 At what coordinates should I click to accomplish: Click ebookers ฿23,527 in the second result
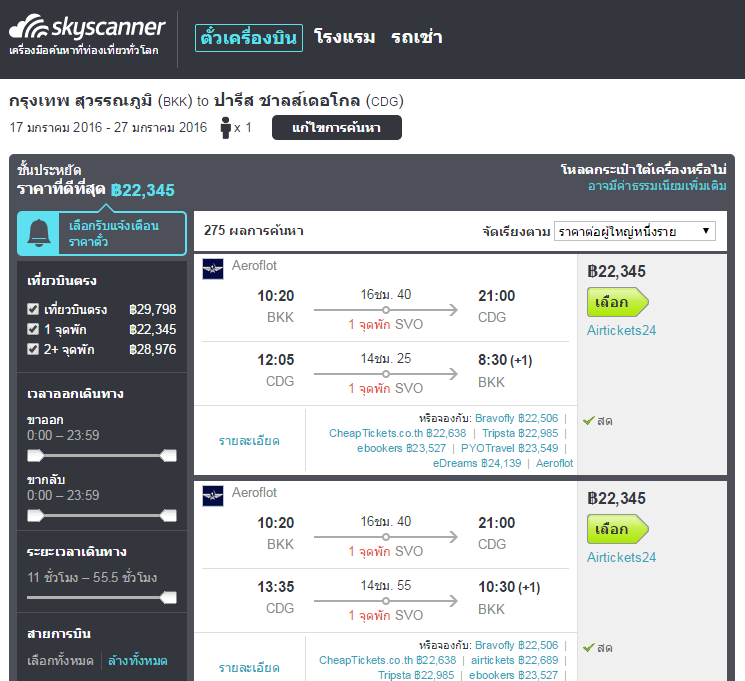pyautogui.click(x=514, y=675)
